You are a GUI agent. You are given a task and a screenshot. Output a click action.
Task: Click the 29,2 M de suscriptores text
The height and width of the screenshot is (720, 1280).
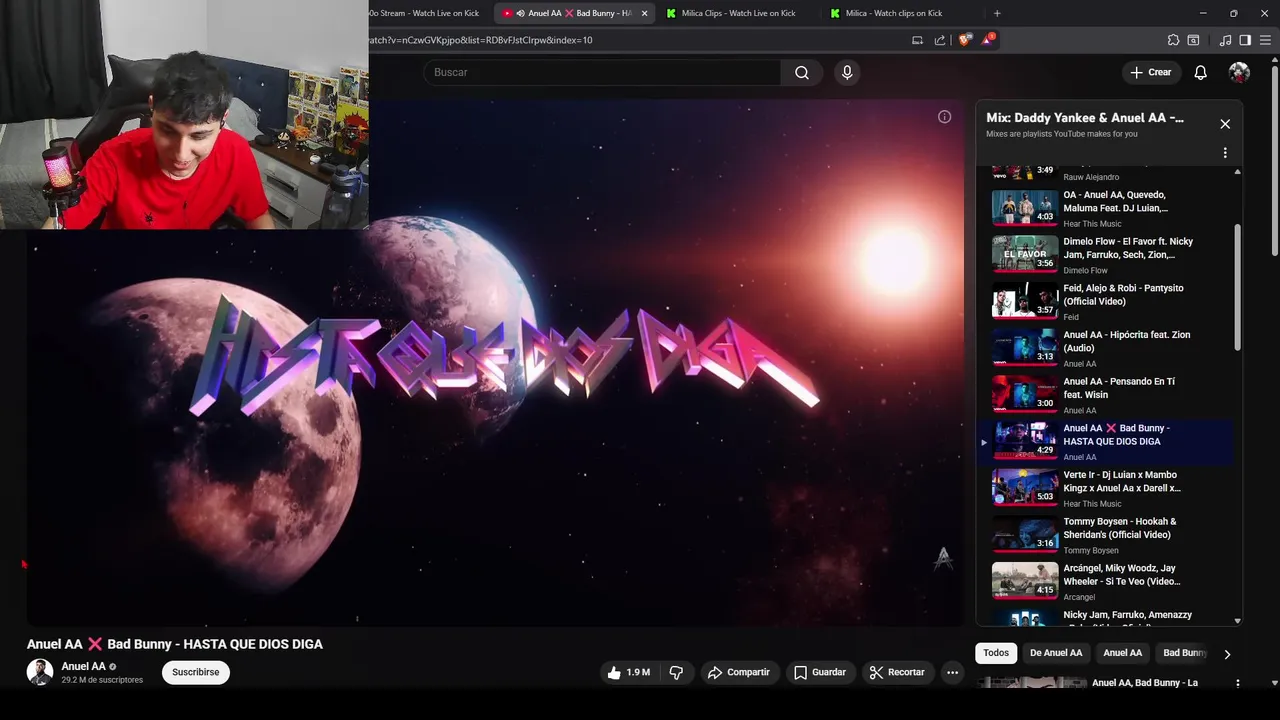(102, 680)
